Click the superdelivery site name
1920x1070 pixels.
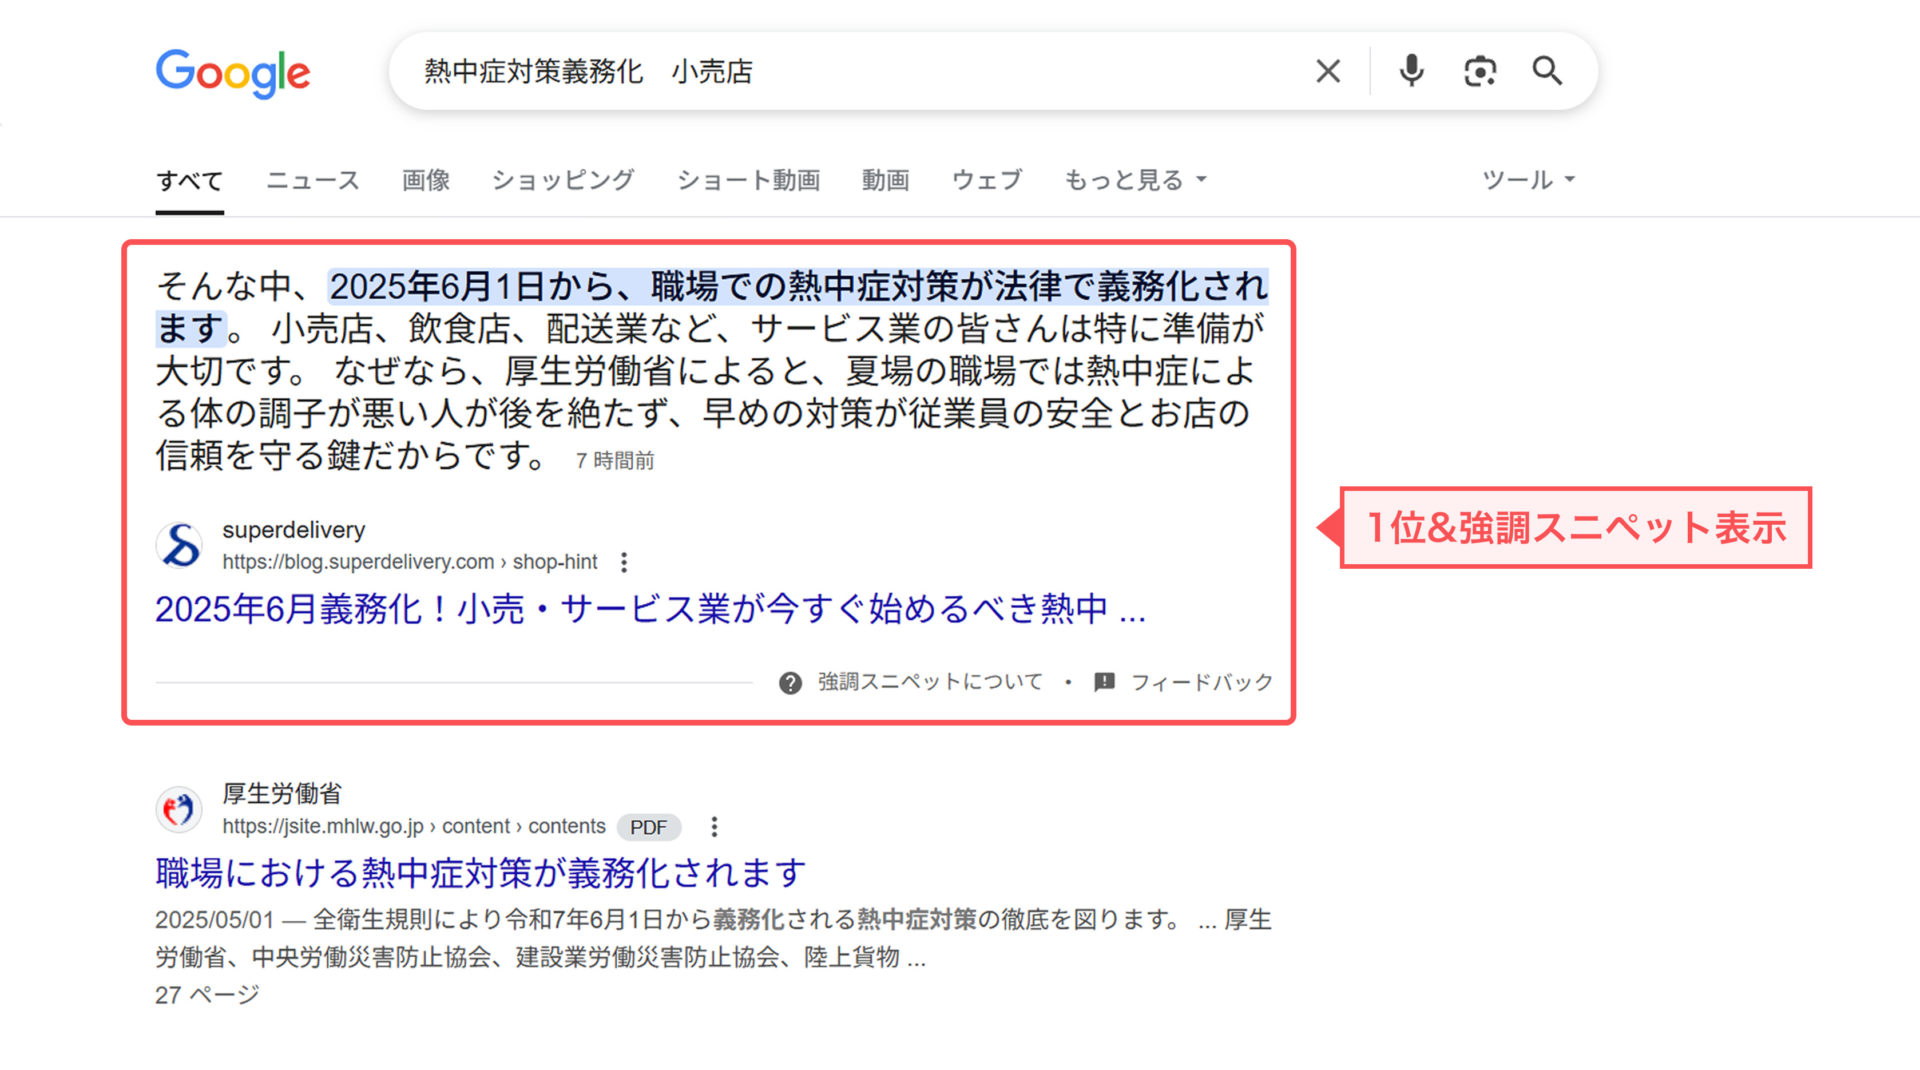point(293,530)
